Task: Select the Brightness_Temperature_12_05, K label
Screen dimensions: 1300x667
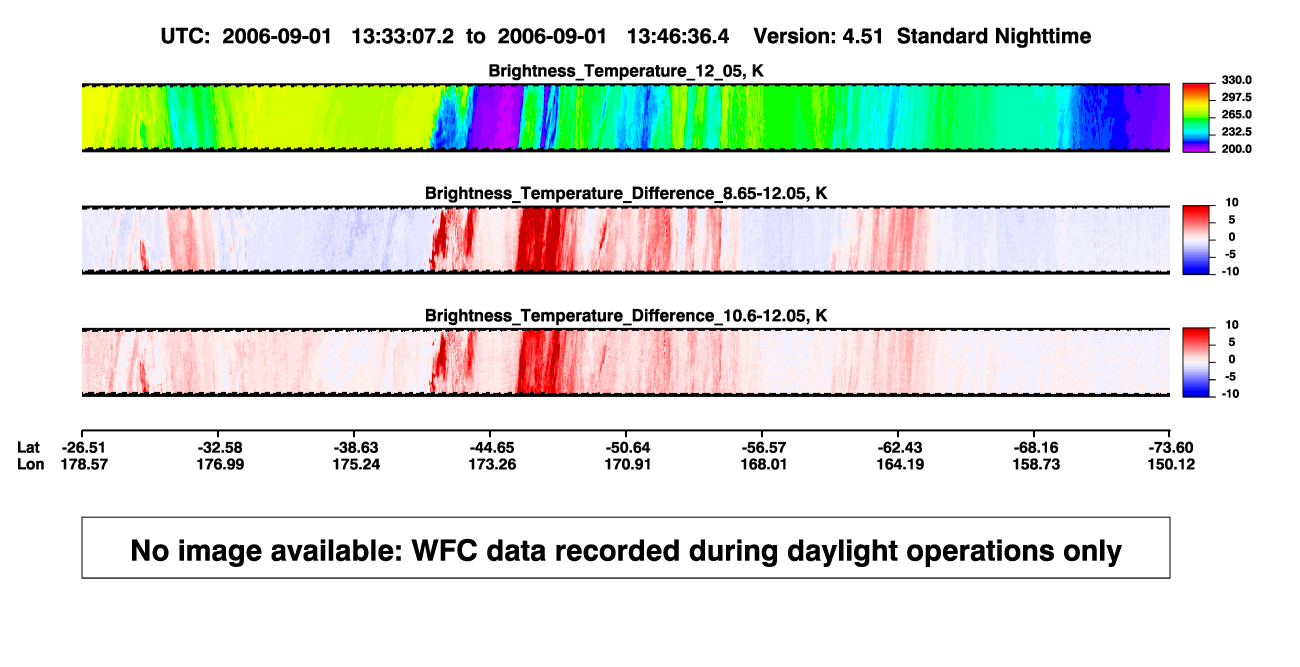Action: tap(626, 71)
